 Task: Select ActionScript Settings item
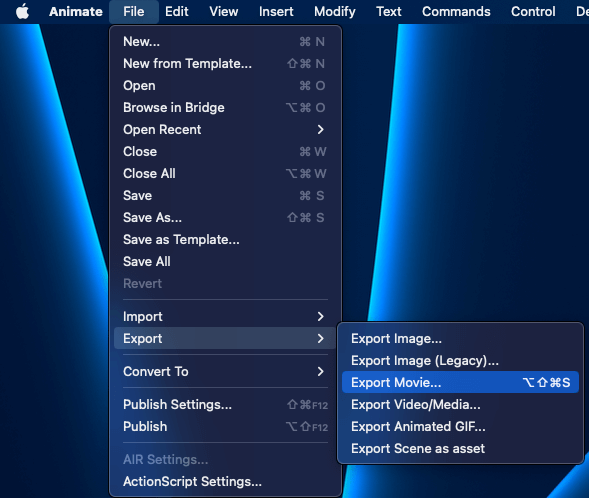225,481
